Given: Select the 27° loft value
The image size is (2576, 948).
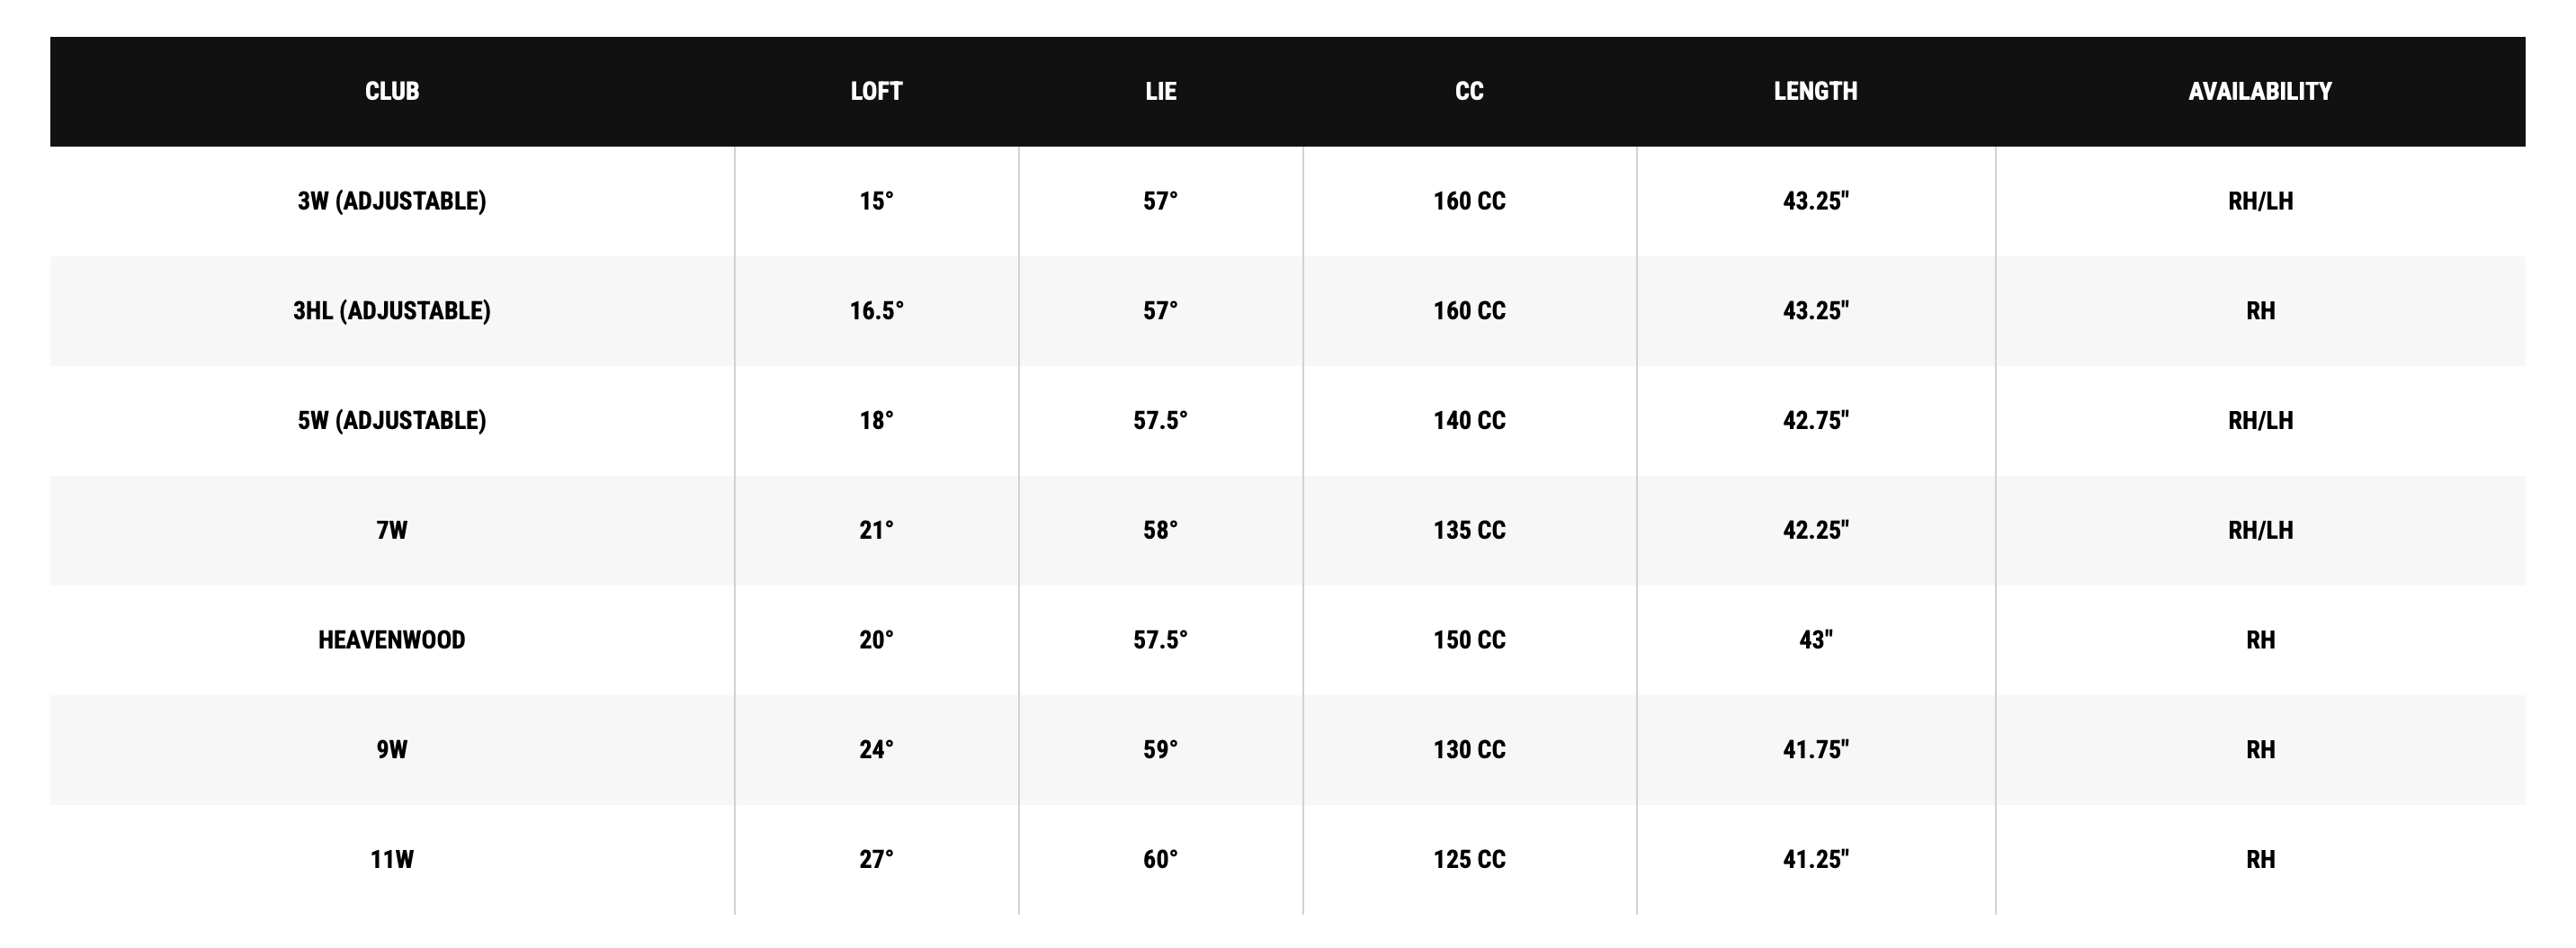Looking at the screenshot, I should (x=876, y=859).
